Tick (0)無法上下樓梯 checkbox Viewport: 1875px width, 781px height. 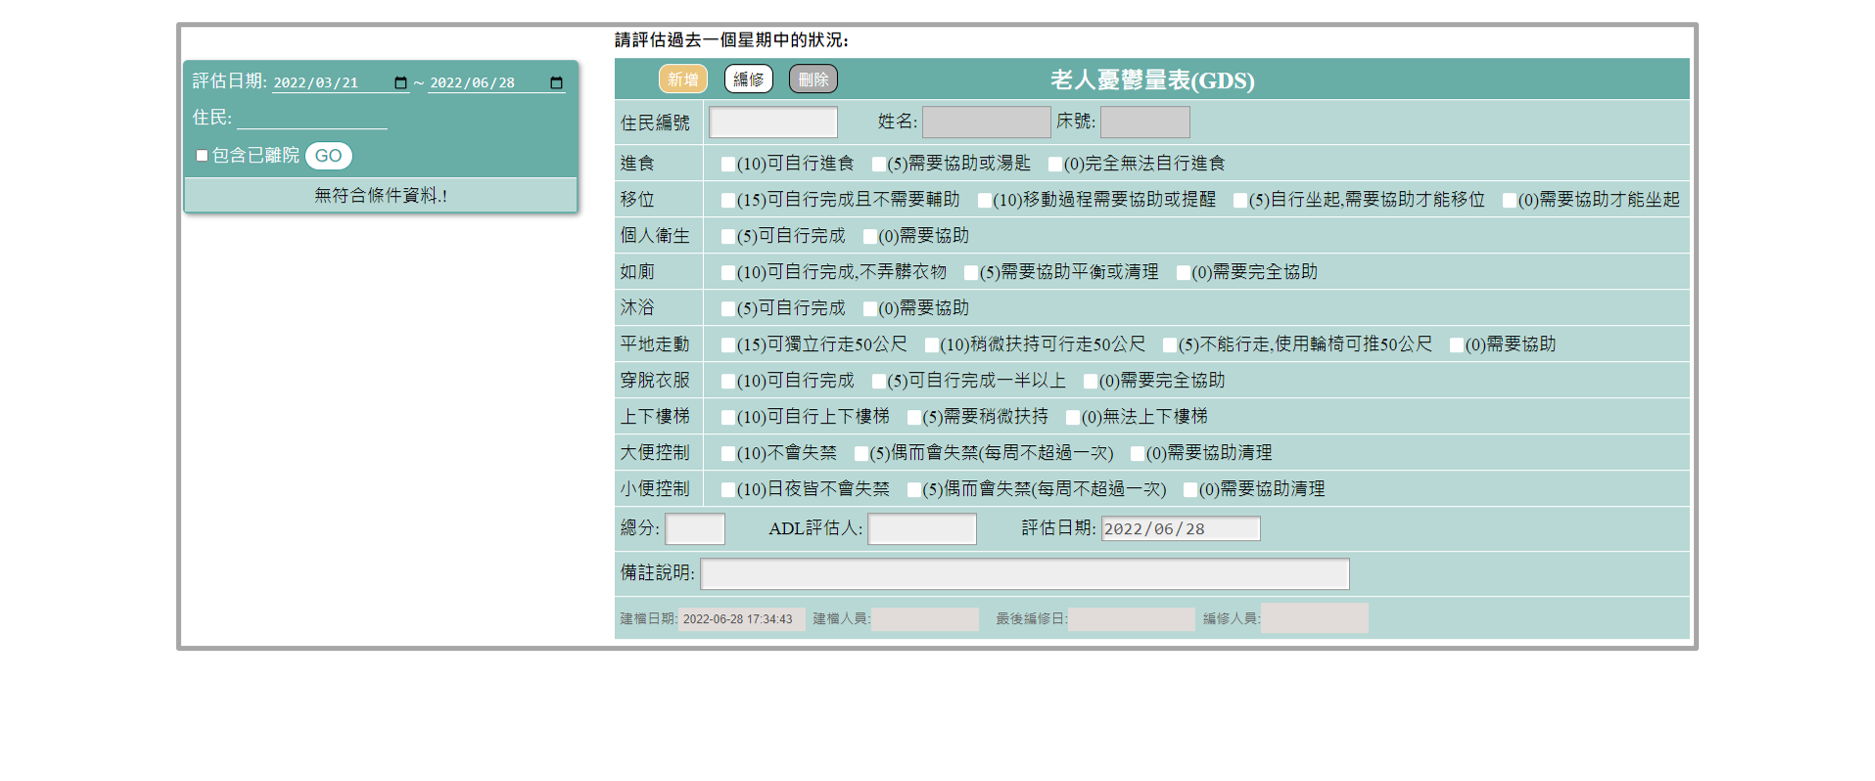pos(1073,417)
